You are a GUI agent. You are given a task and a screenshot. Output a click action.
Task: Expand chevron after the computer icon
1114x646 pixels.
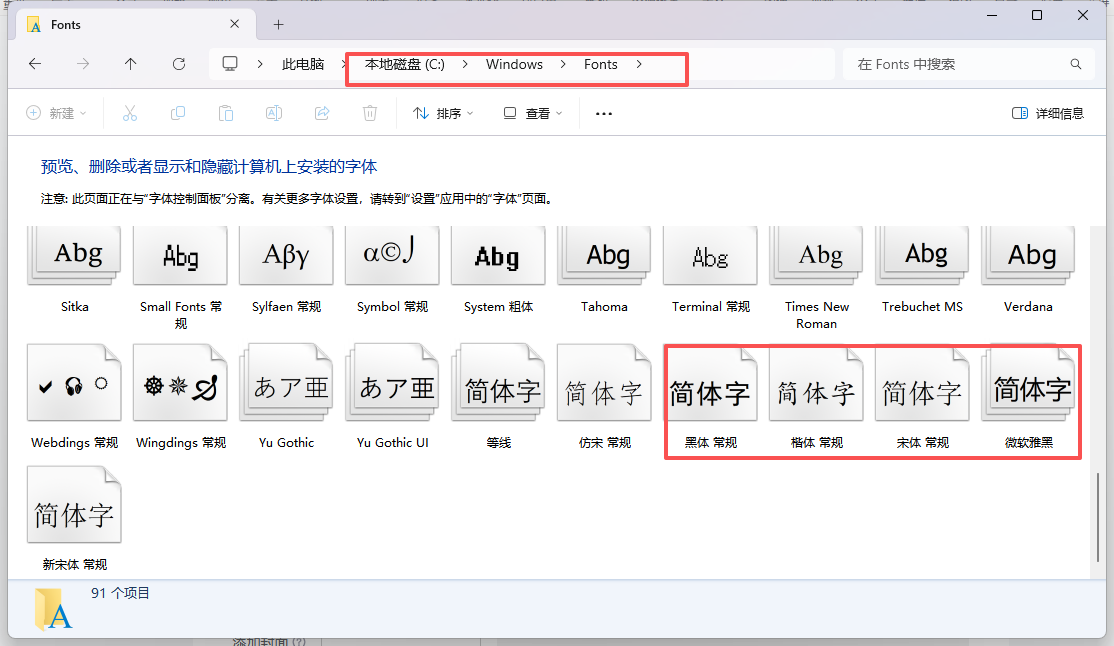(x=260, y=64)
